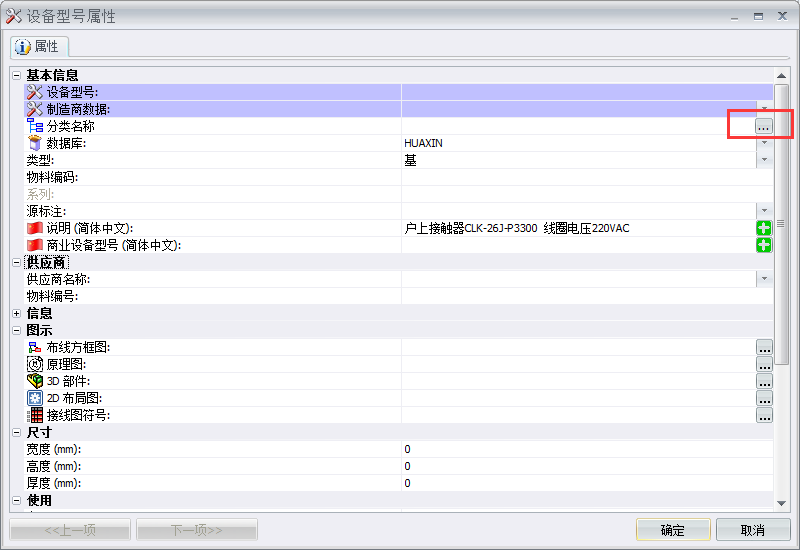Image resolution: width=800 pixels, height=550 pixels.
Task: Click the vertical scrollbar thumb
Action: (x=781, y=224)
